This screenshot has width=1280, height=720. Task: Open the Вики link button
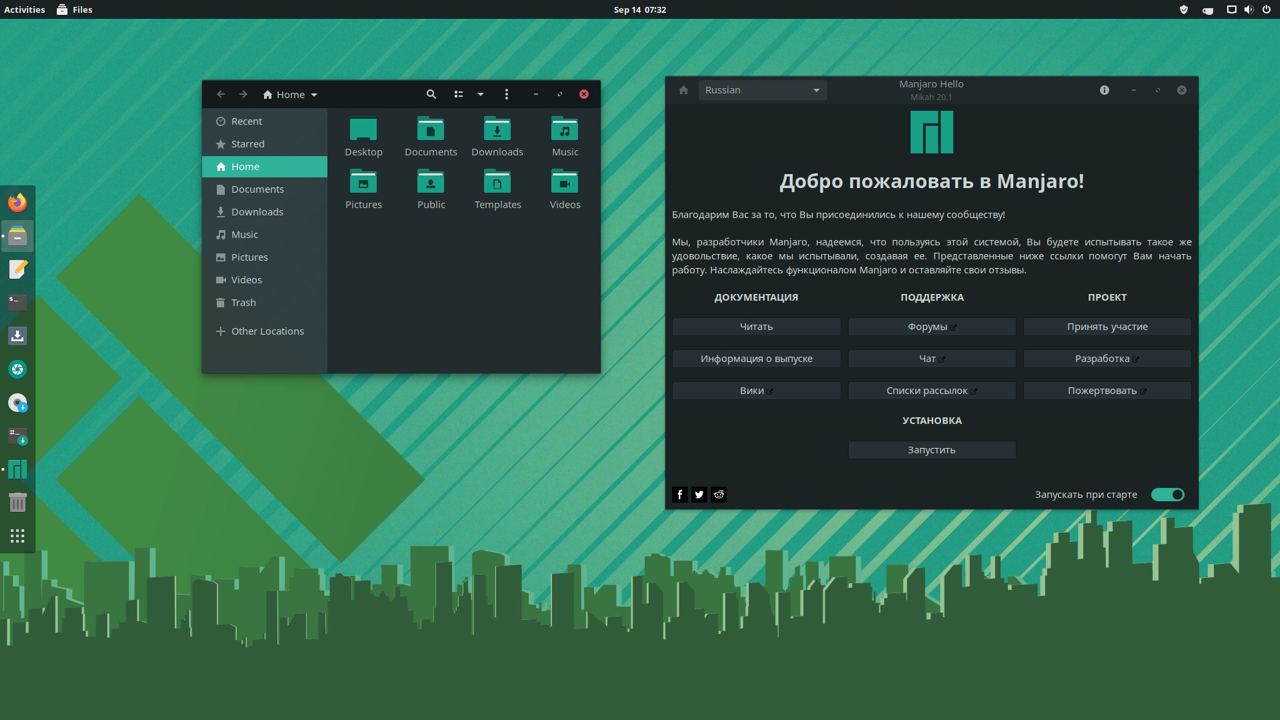756,390
